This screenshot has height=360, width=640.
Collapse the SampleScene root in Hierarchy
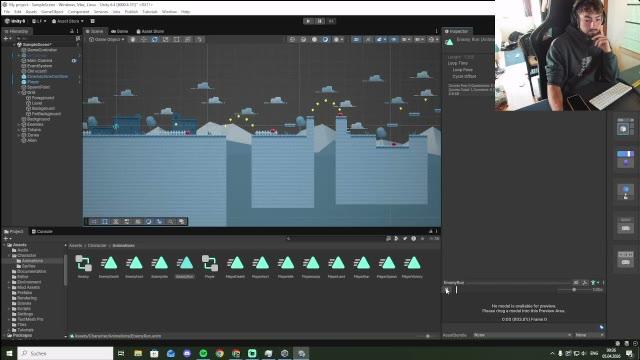click(14, 44)
